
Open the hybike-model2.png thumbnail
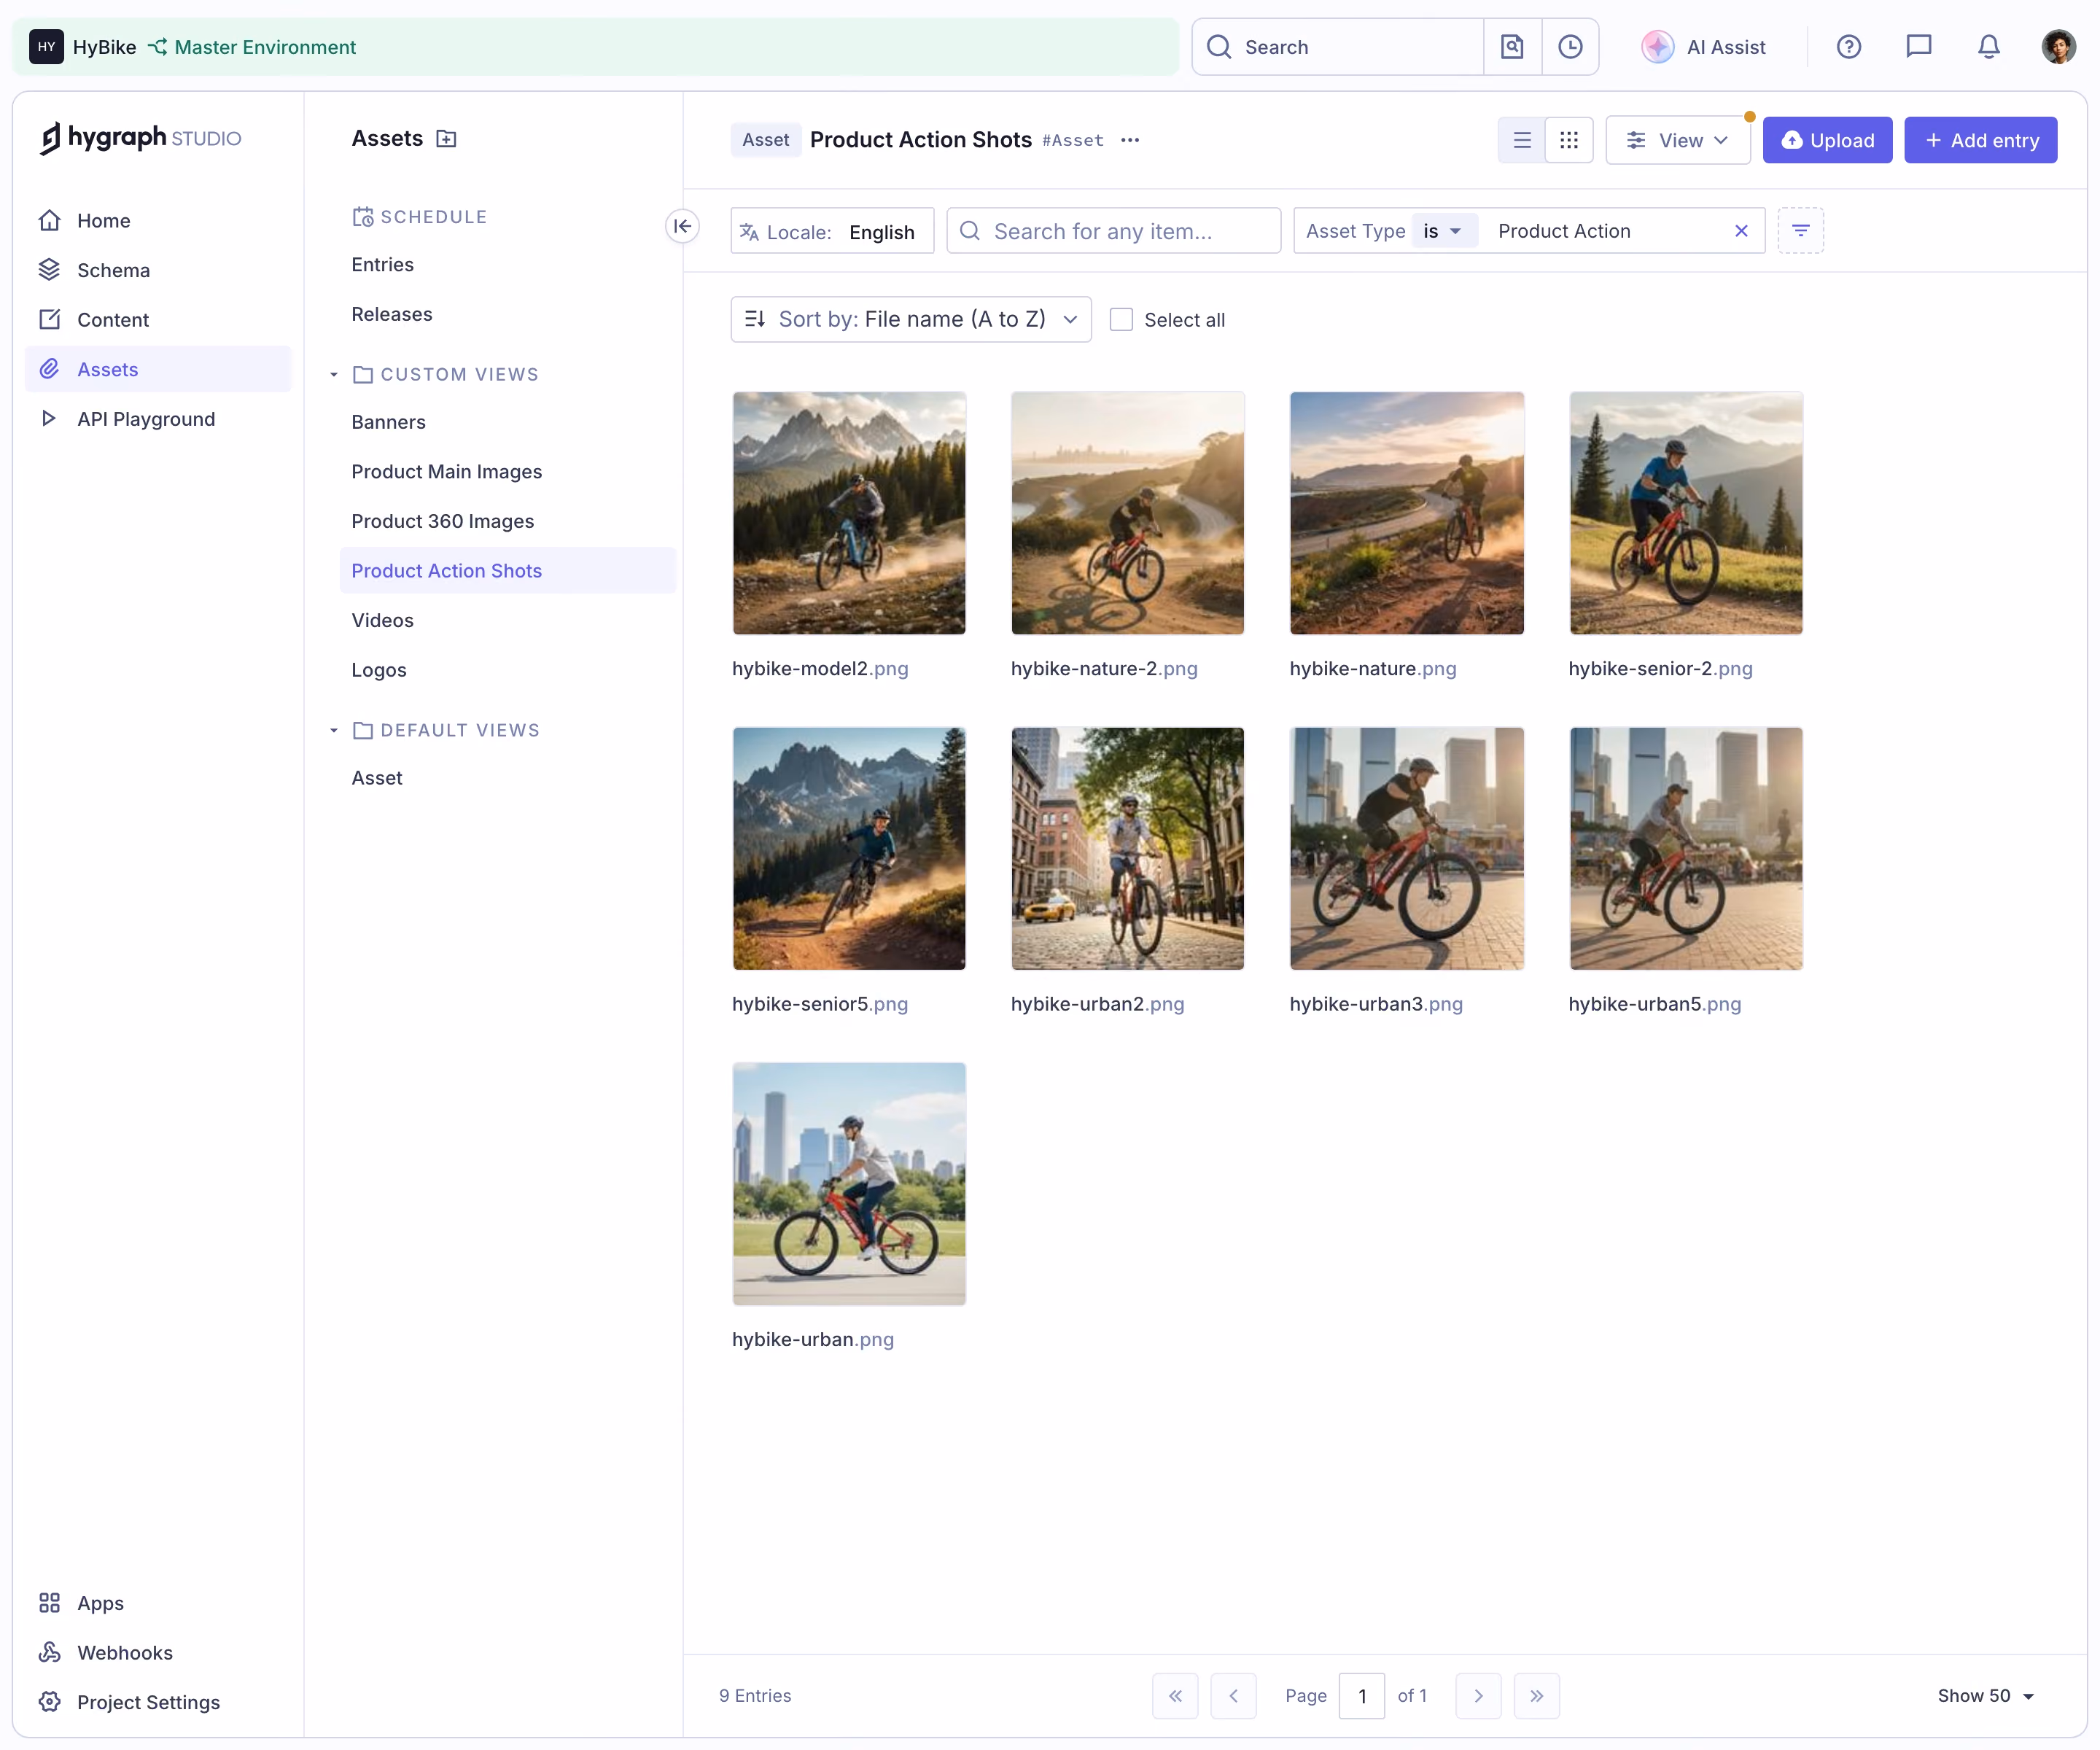[x=849, y=513]
